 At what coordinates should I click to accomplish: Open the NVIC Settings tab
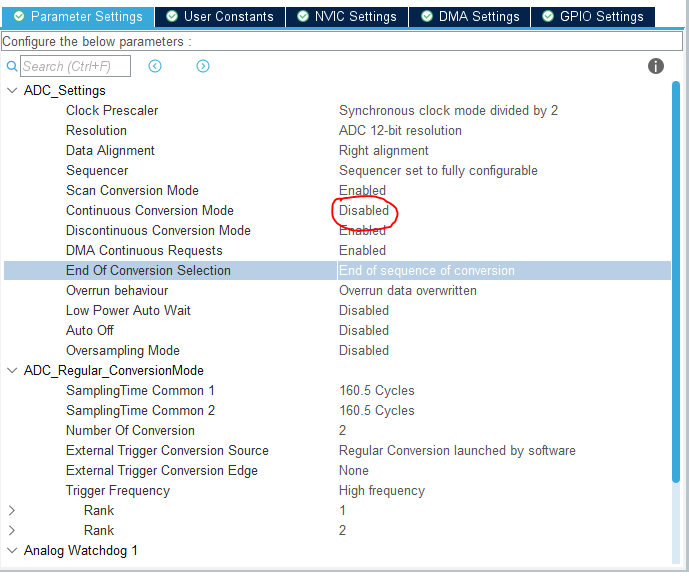(x=347, y=17)
